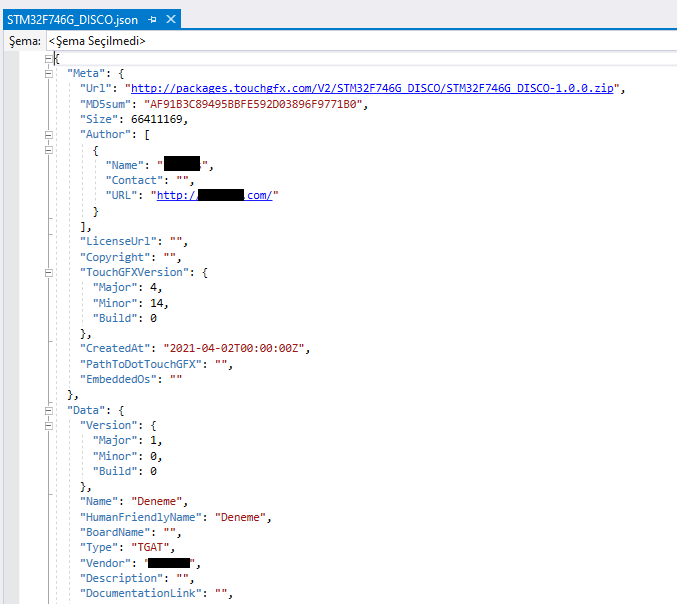Click the TouchGFXVersion Major value 4
Image resolution: width=677 pixels, height=604 pixels.
click(153, 288)
